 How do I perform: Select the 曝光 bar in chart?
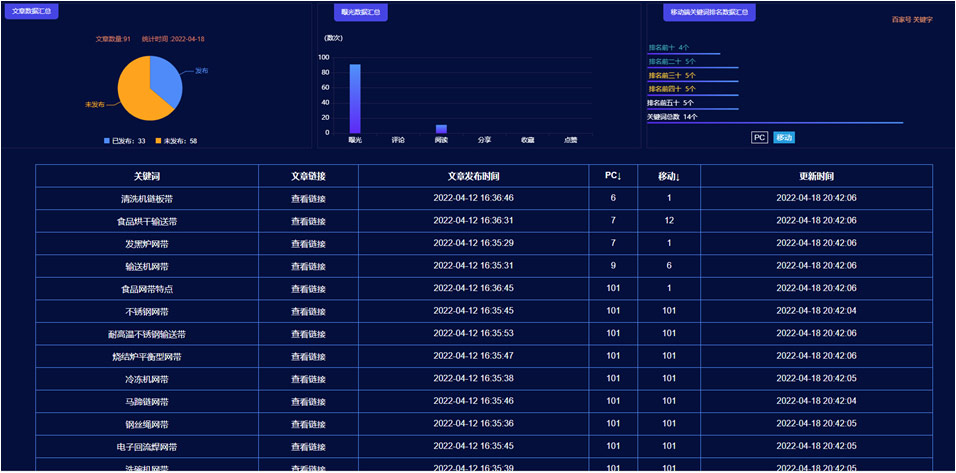point(355,98)
